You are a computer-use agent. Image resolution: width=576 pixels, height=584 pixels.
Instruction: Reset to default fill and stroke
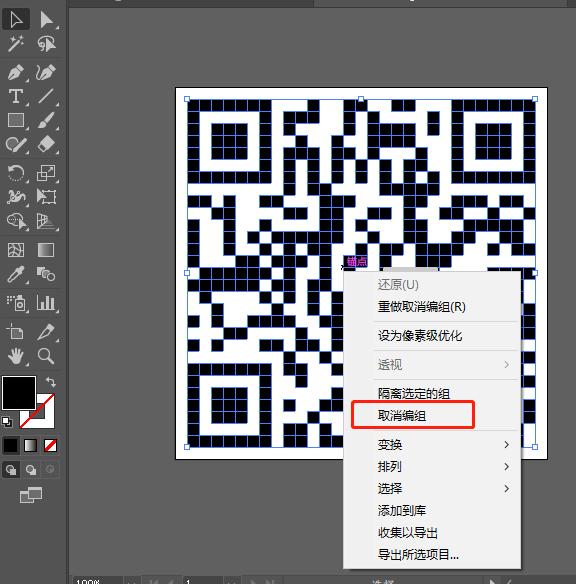tap(7, 422)
